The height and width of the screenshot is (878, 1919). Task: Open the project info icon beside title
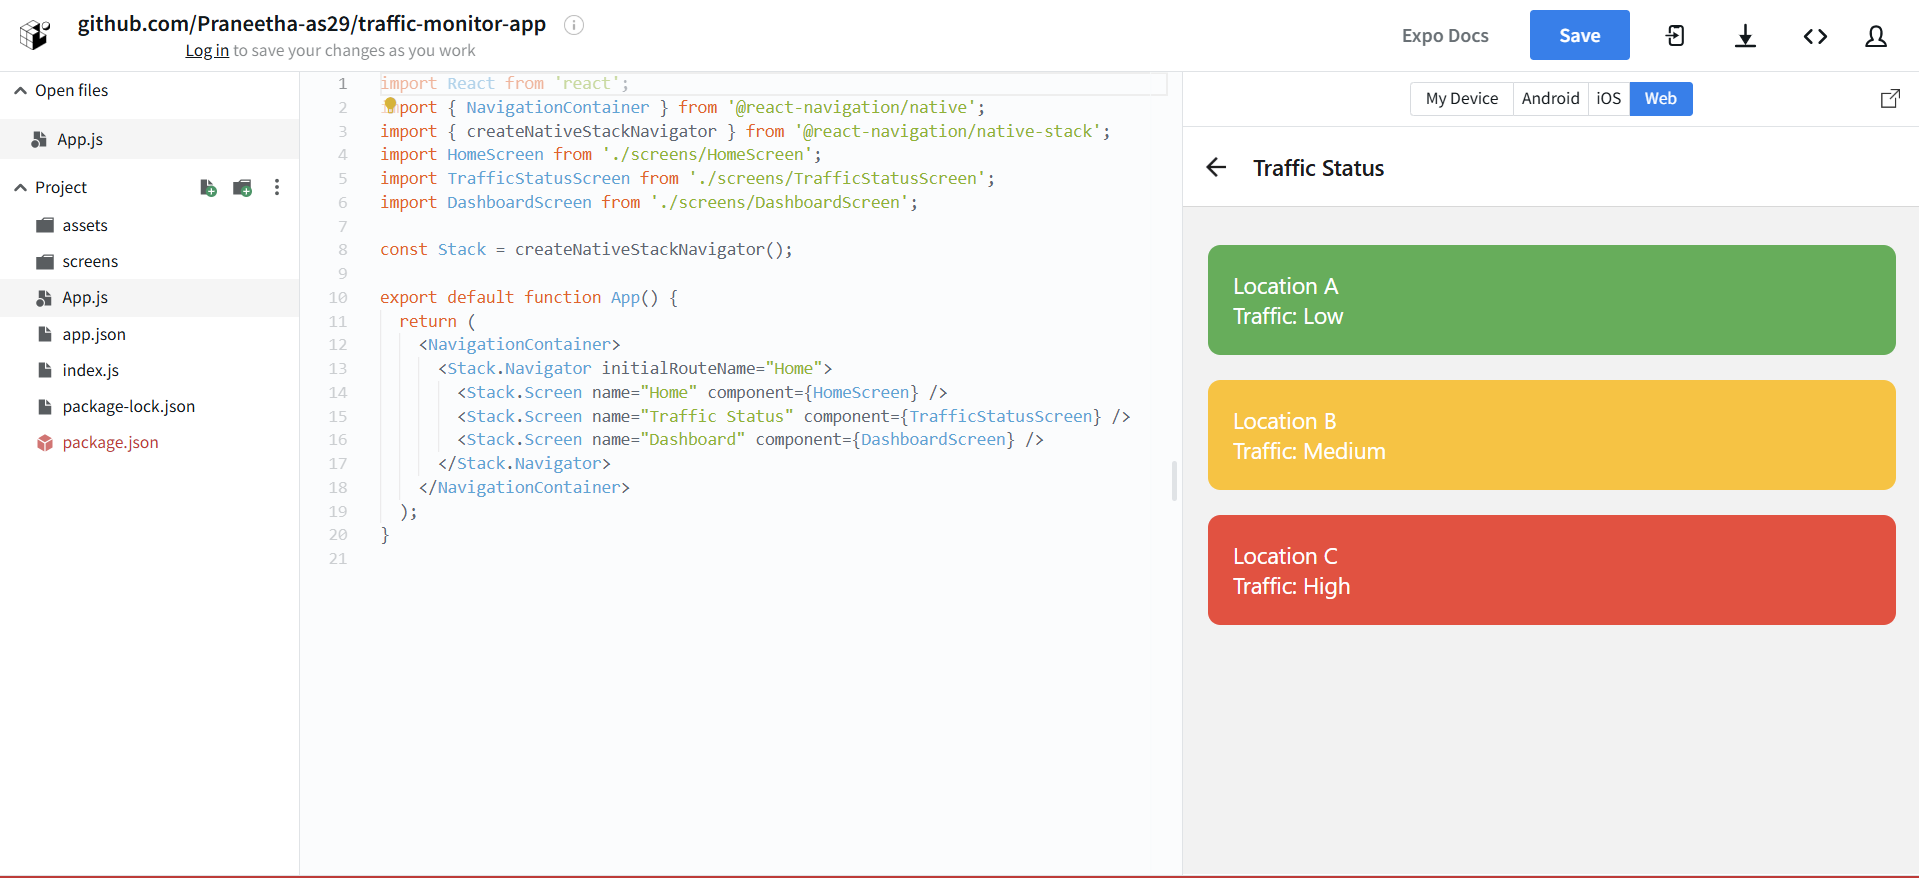(573, 25)
